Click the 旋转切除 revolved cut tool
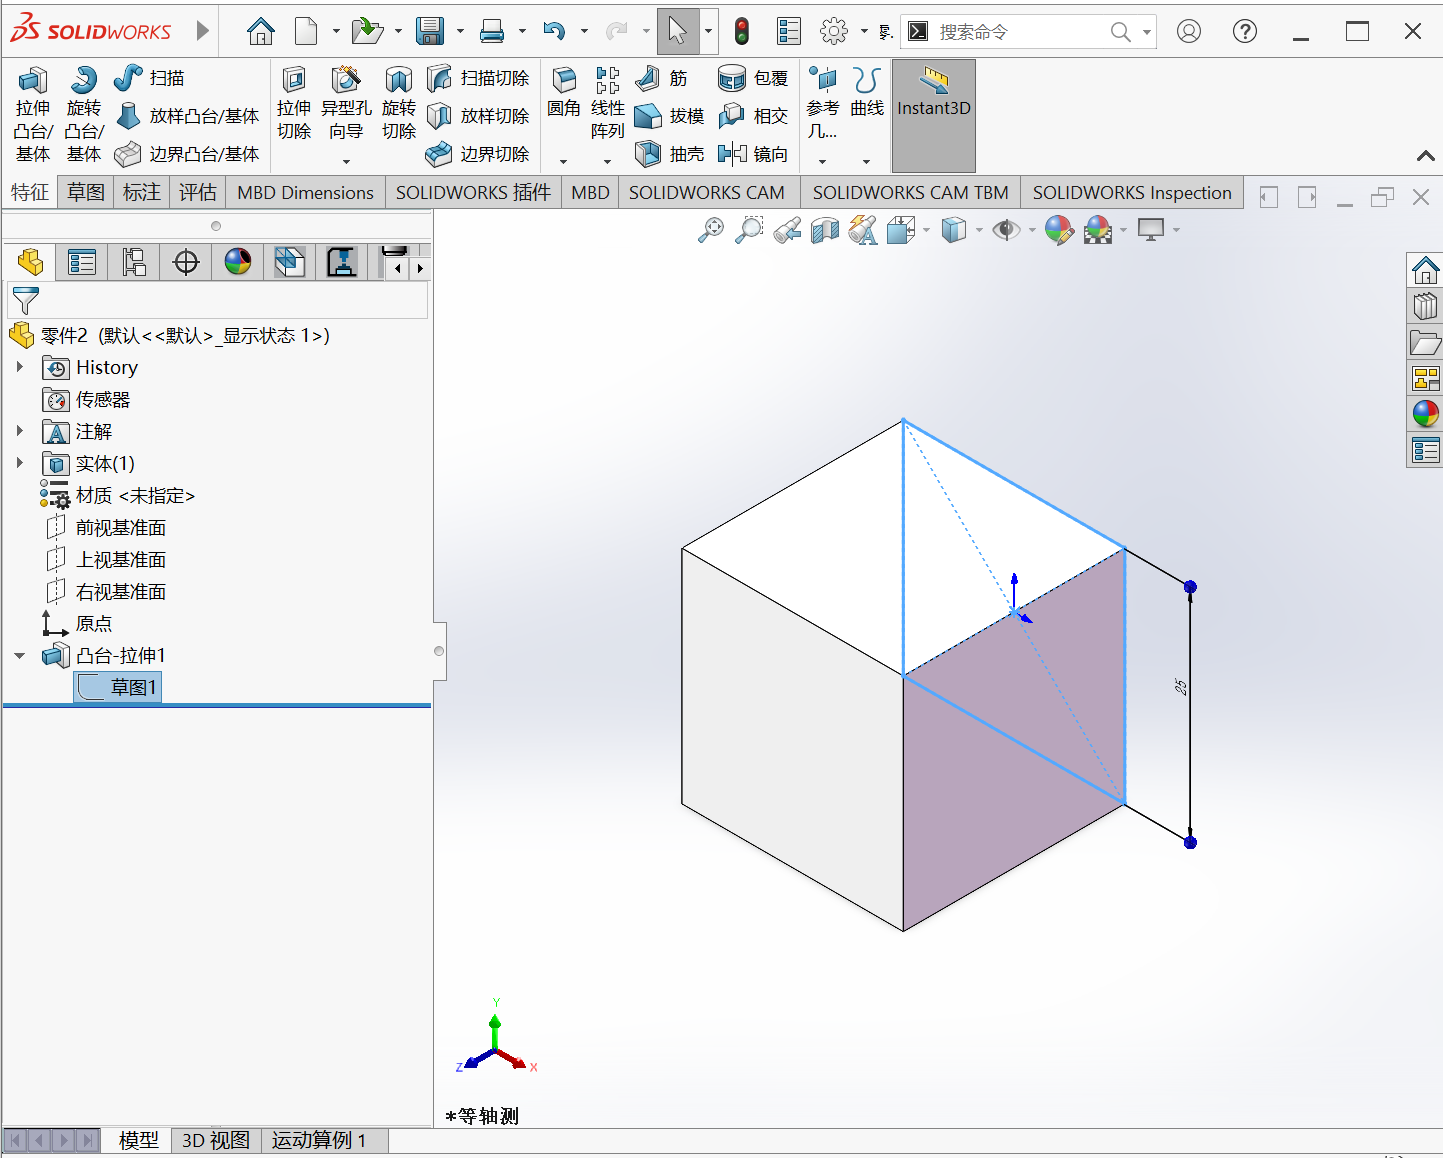The width and height of the screenshot is (1443, 1158). tap(399, 104)
